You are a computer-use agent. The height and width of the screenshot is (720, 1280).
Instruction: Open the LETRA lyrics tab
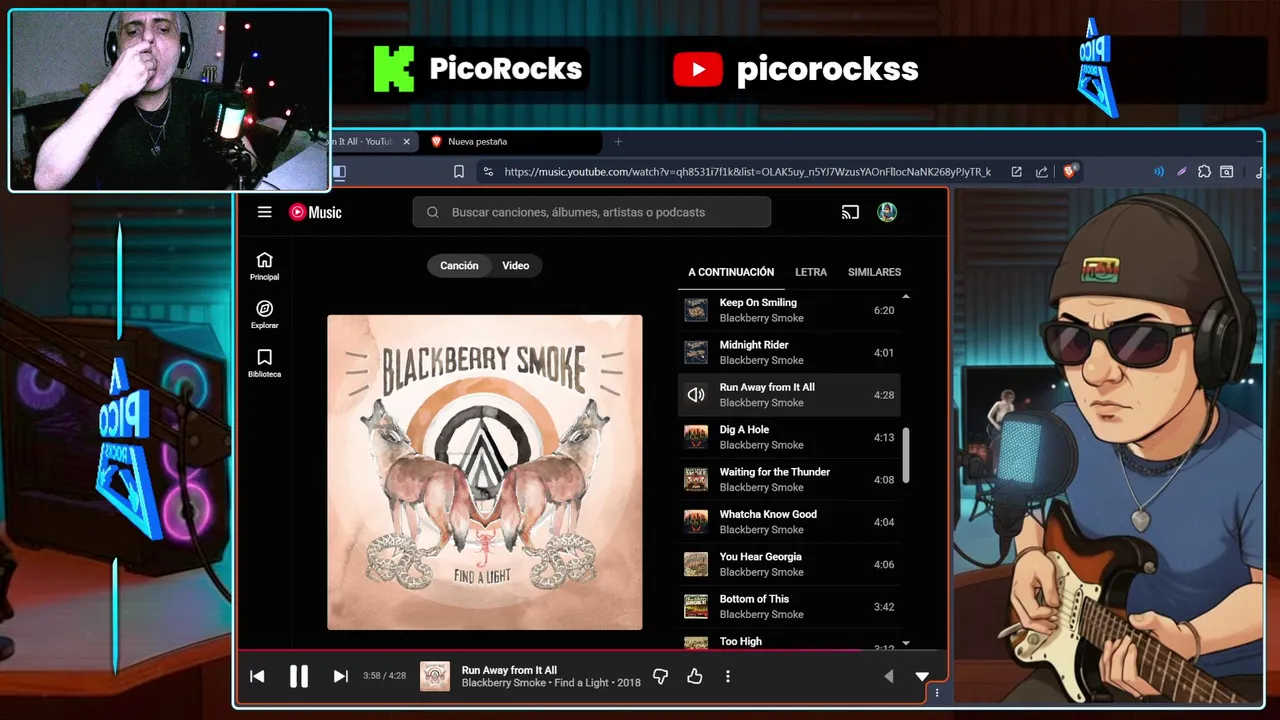pyautogui.click(x=811, y=272)
